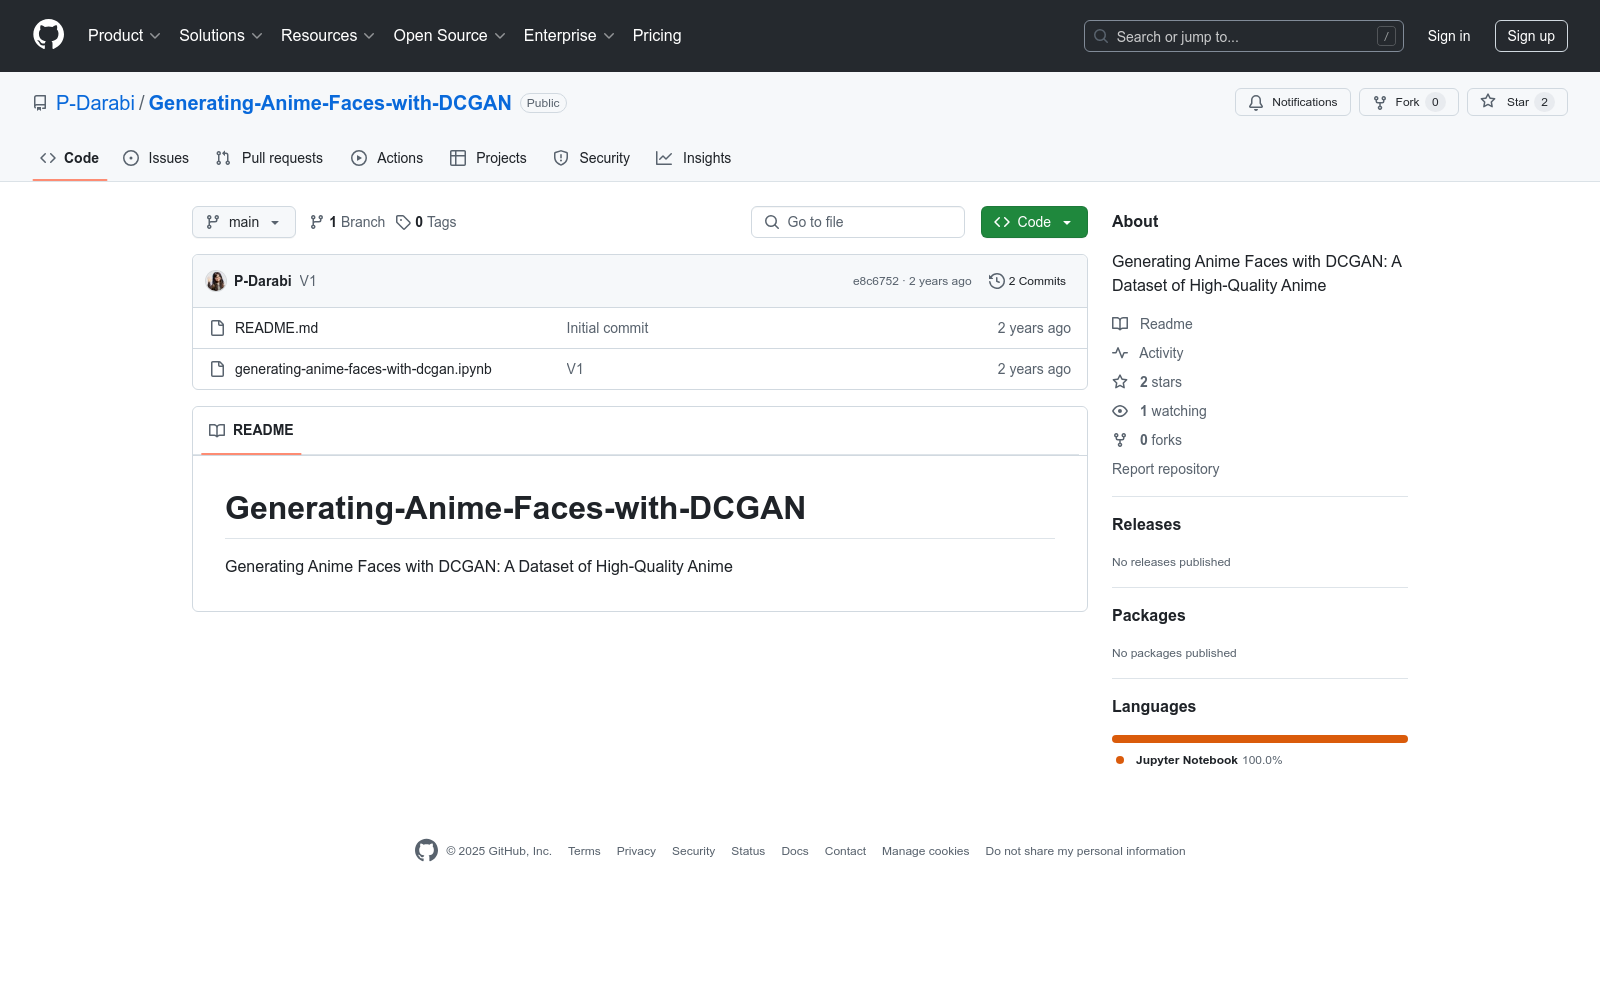Click the Packages heading link

pos(1148,616)
